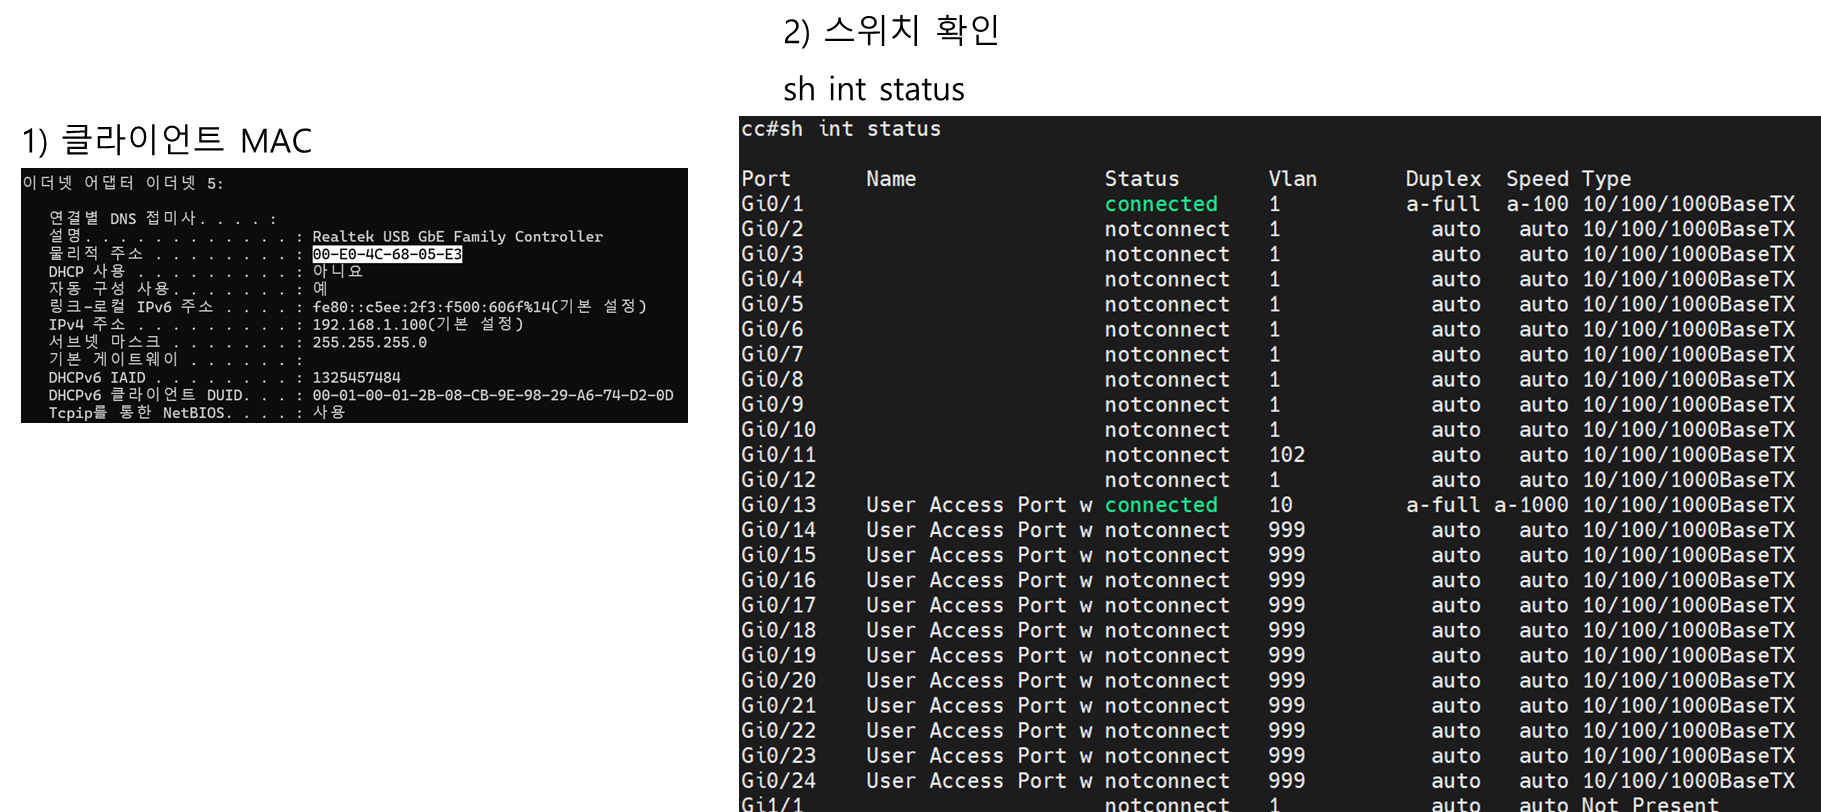
Task: Click the a-1000 speed value for Gi0/13
Action: (x=1531, y=505)
